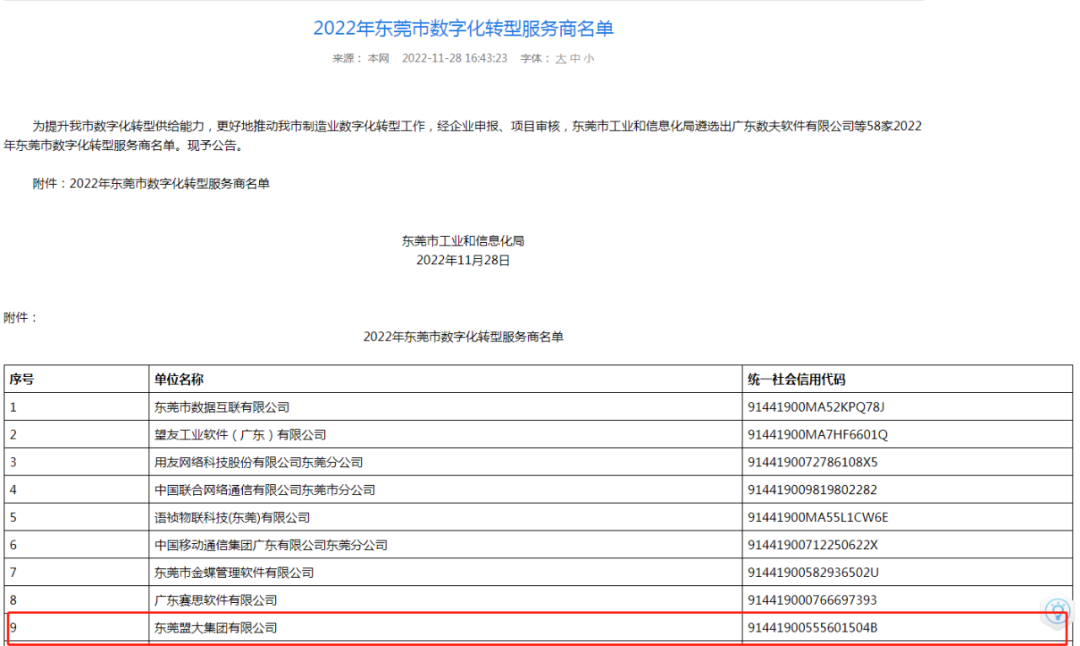Set font size to large (大)
The height and width of the screenshot is (646, 1080).
click(561, 59)
